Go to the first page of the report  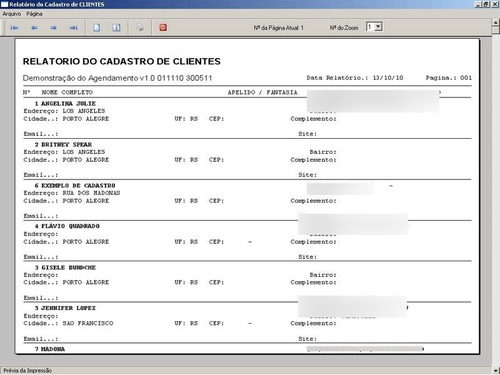(x=14, y=28)
